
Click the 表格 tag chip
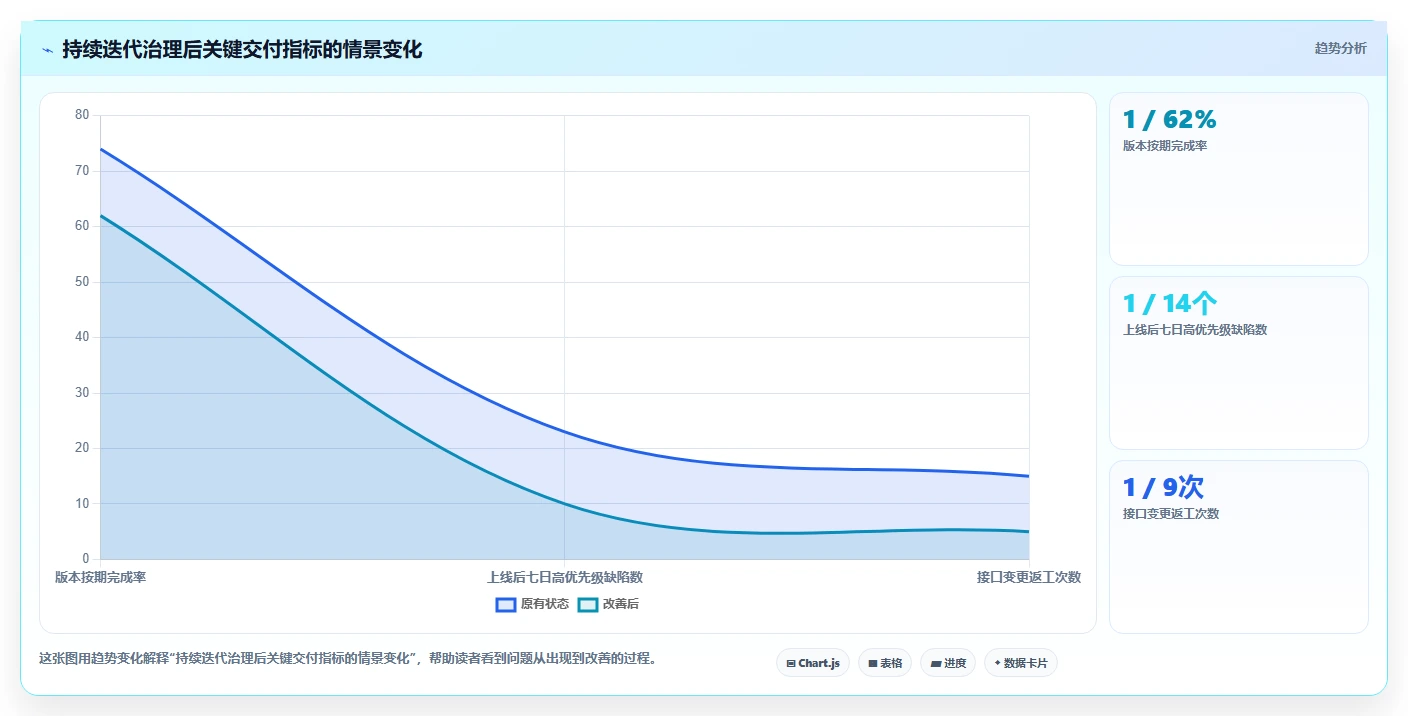coord(885,663)
